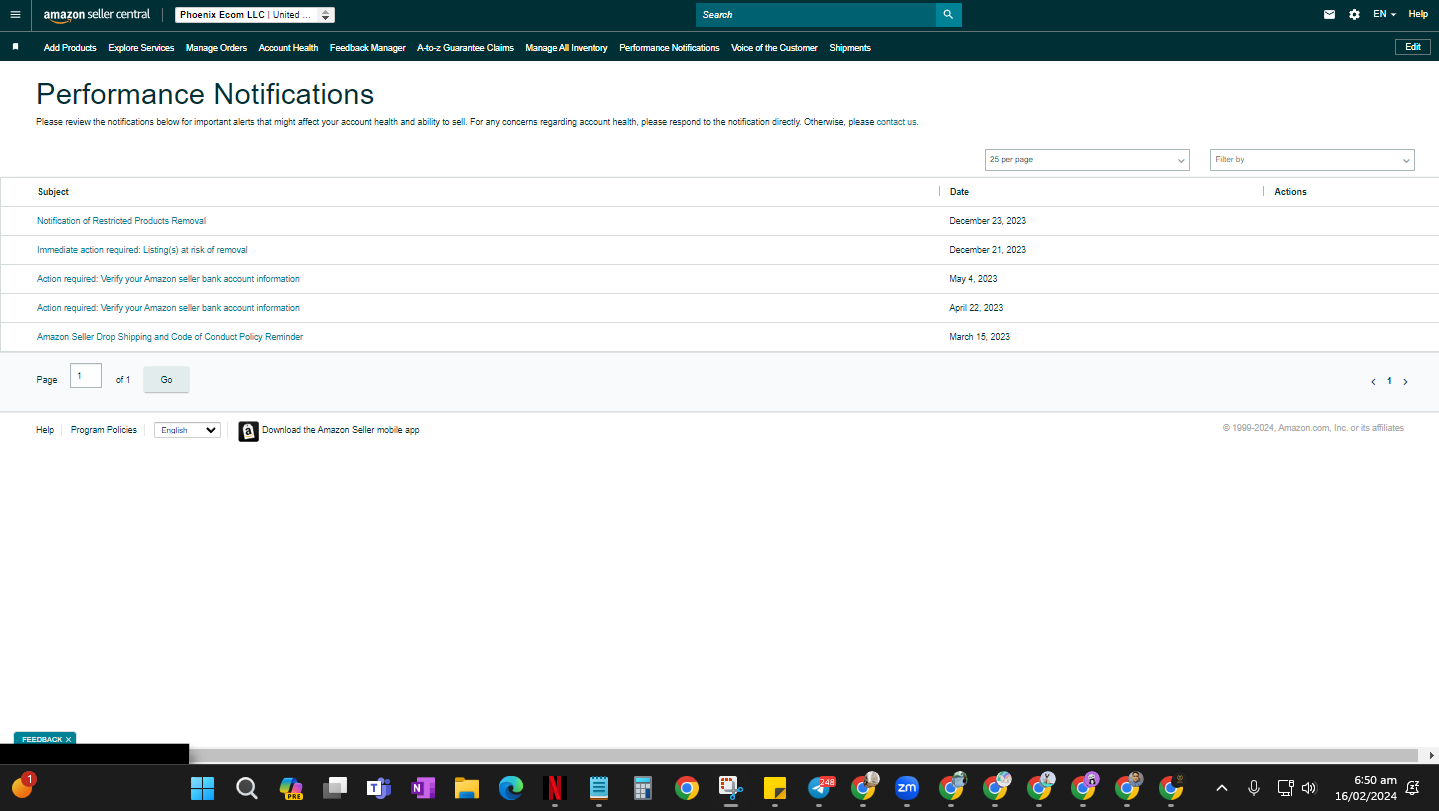The height and width of the screenshot is (811, 1439).
Task: Open OneNote from the taskbar
Action: point(422,788)
